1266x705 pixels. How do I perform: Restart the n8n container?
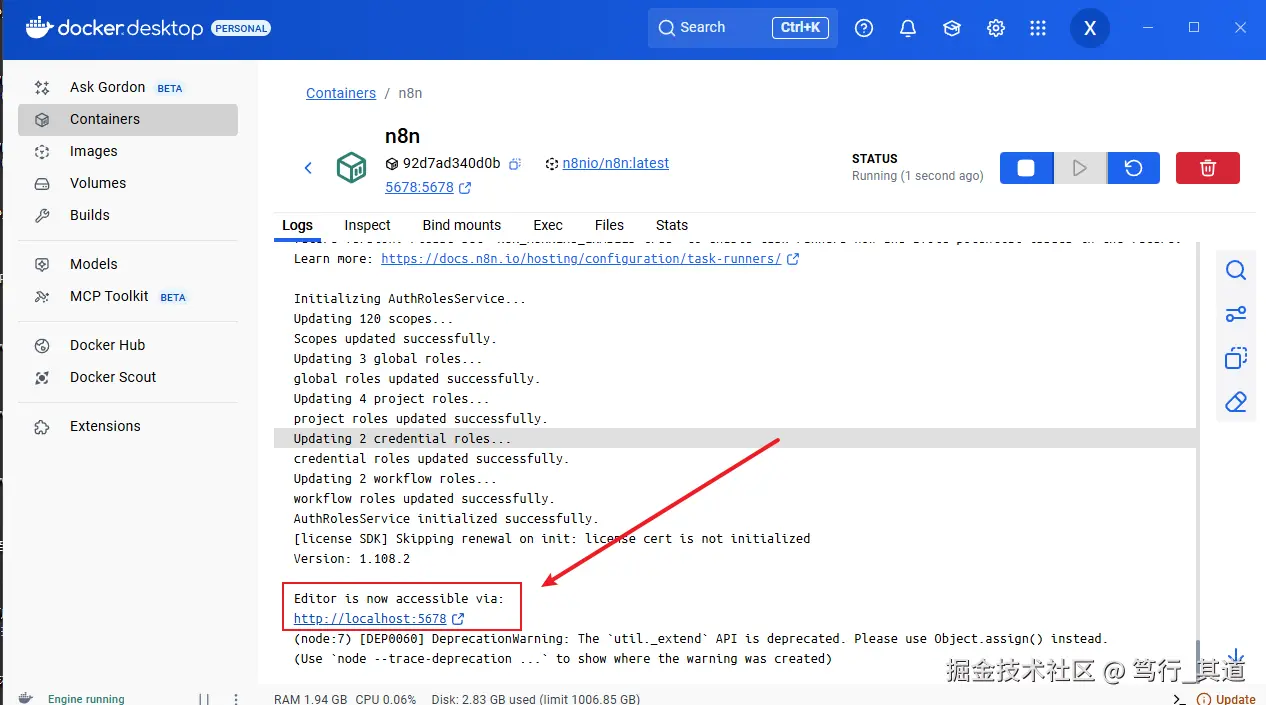[x=1133, y=168]
